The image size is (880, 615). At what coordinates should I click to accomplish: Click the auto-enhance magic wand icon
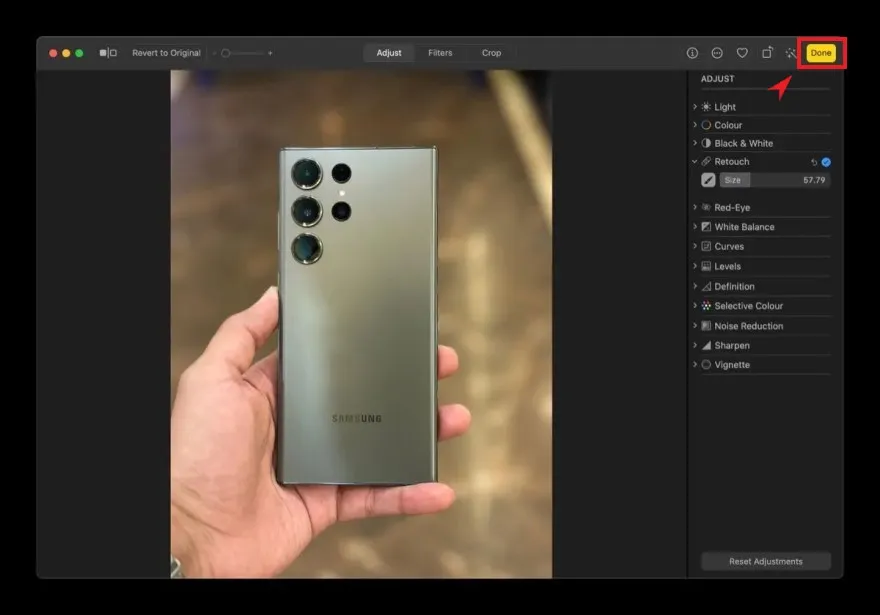(792, 53)
